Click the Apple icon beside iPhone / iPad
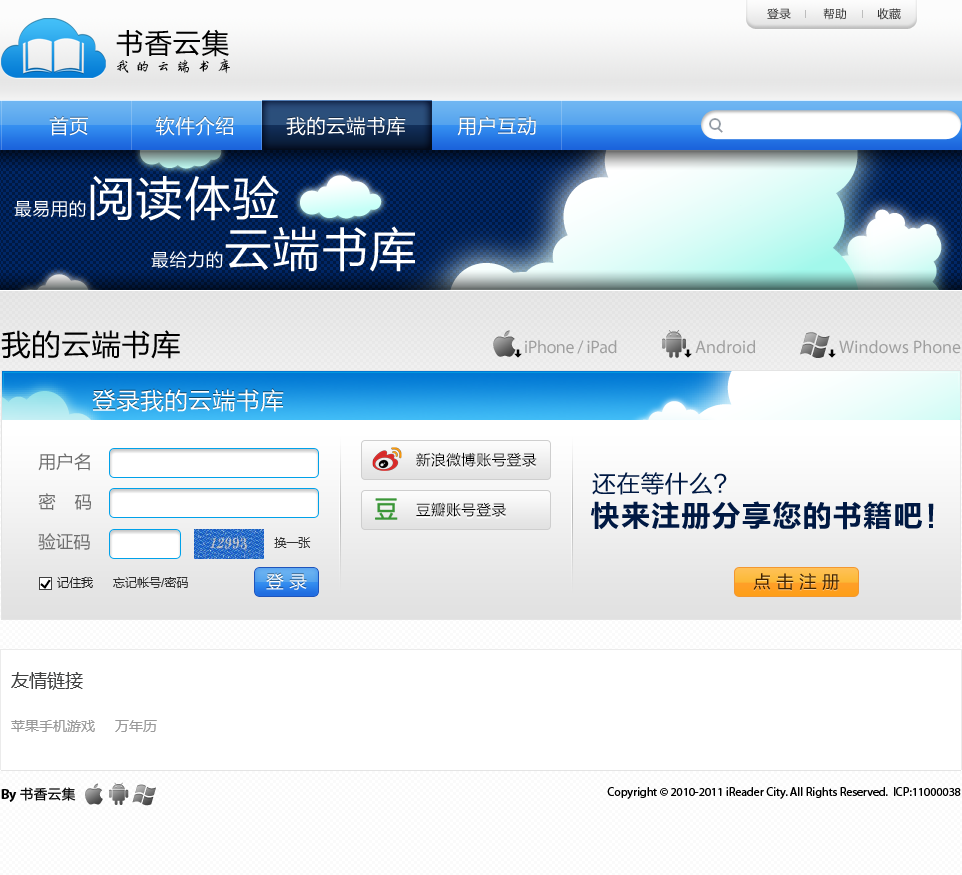Screen dimensions: 962x875 (506, 344)
